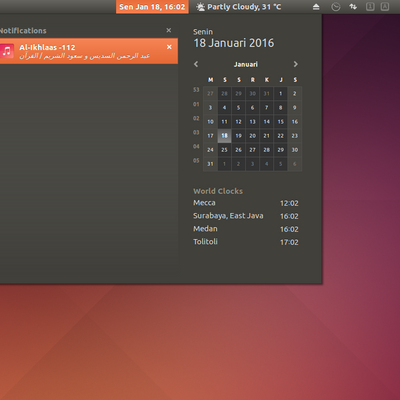
Task: Click the music note icon in Al-Ikhlaas notification
Action: (x=7, y=51)
